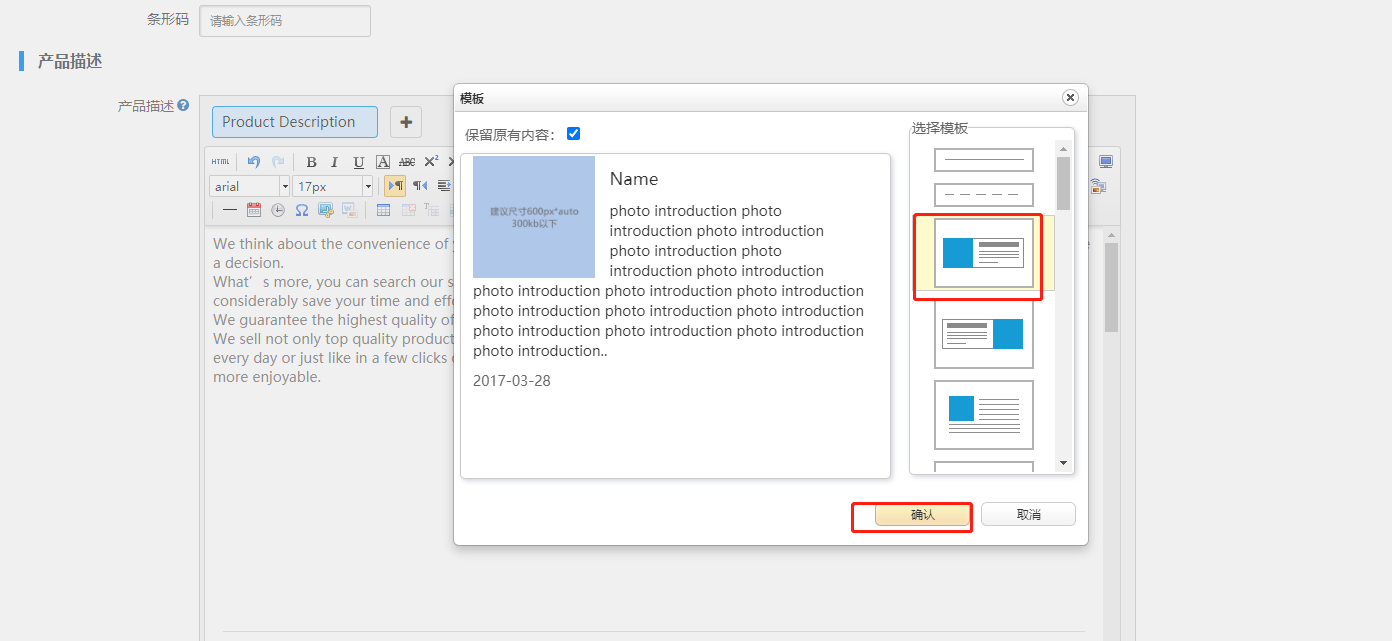
Task: Uncheck the 保留原有内容 checkbox
Action: tap(573, 134)
